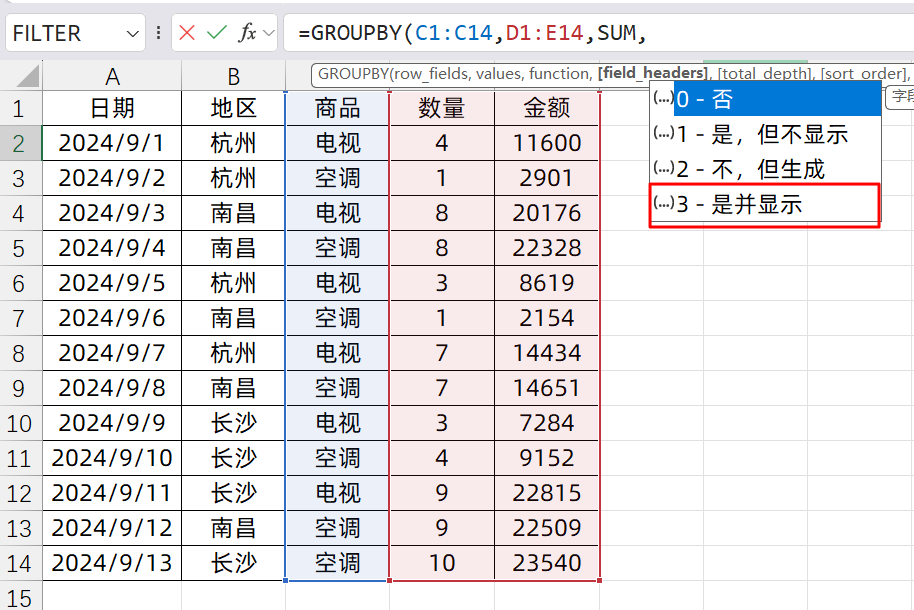Select row 1 header
914x610 pixels.
(x=19, y=108)
